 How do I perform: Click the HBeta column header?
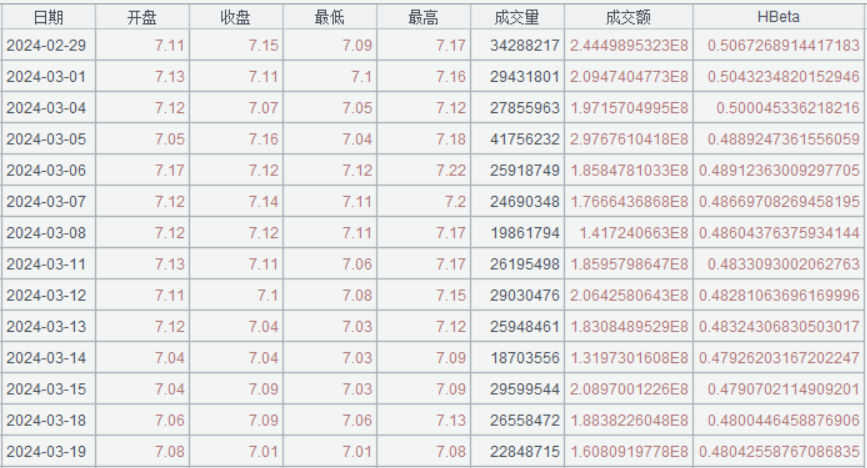click(779, 17)
